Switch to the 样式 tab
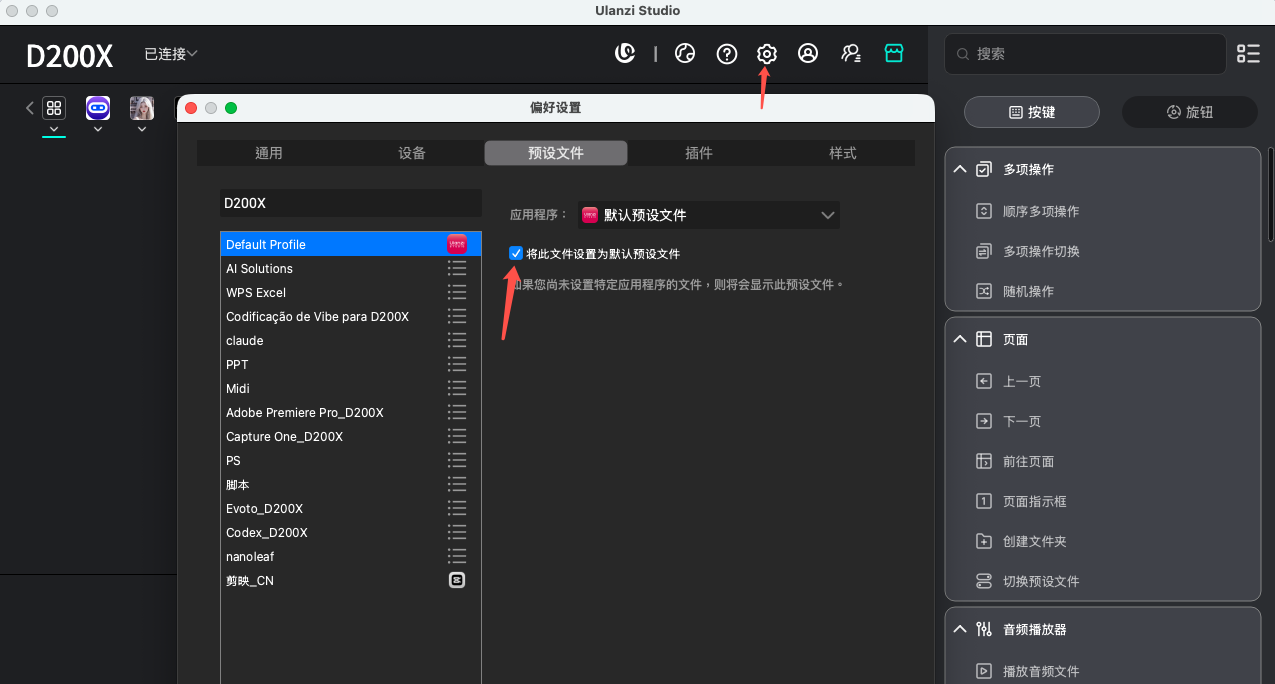 (843, 153)
